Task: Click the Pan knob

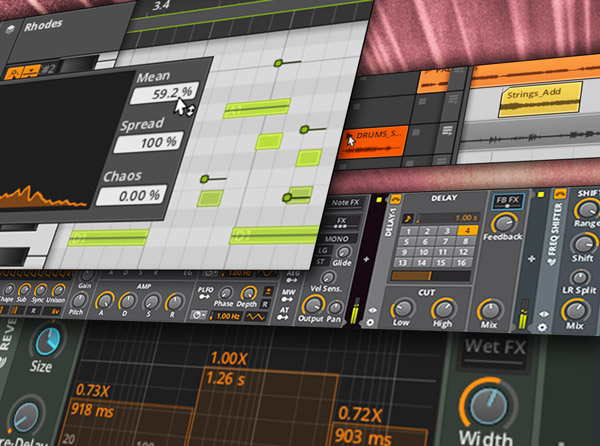Action: pyautogui.click(x=335, y=307)
